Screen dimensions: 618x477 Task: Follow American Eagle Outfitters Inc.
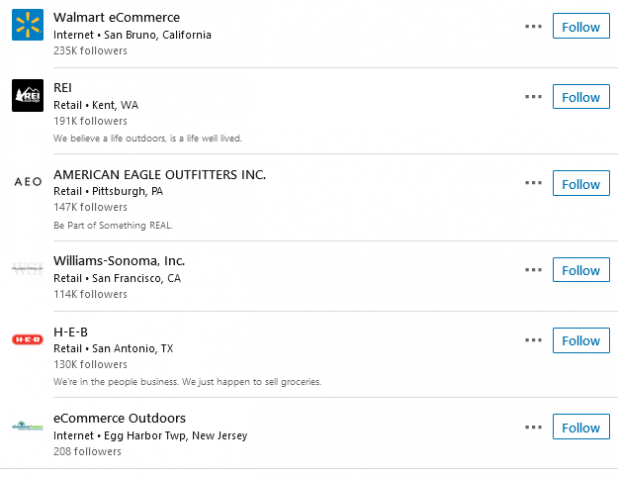(x=581, y=183)
